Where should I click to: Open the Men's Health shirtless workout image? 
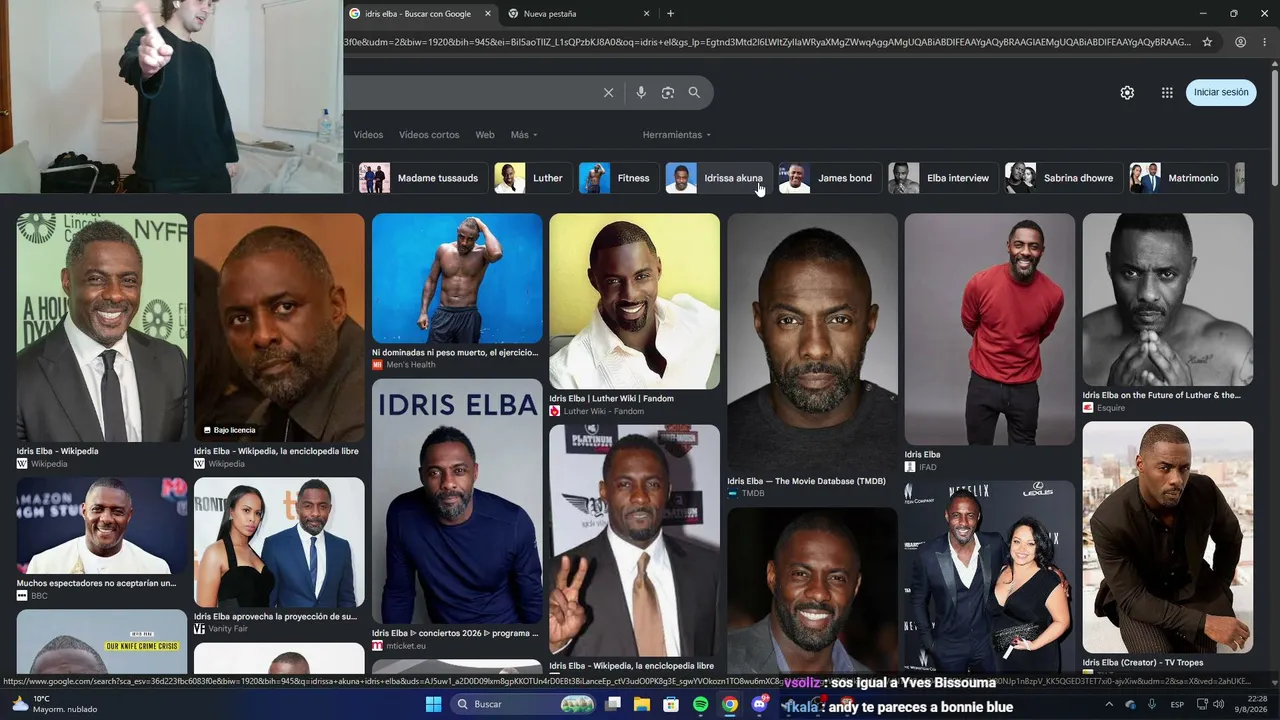pyautogui.click(x=457, y=278)
